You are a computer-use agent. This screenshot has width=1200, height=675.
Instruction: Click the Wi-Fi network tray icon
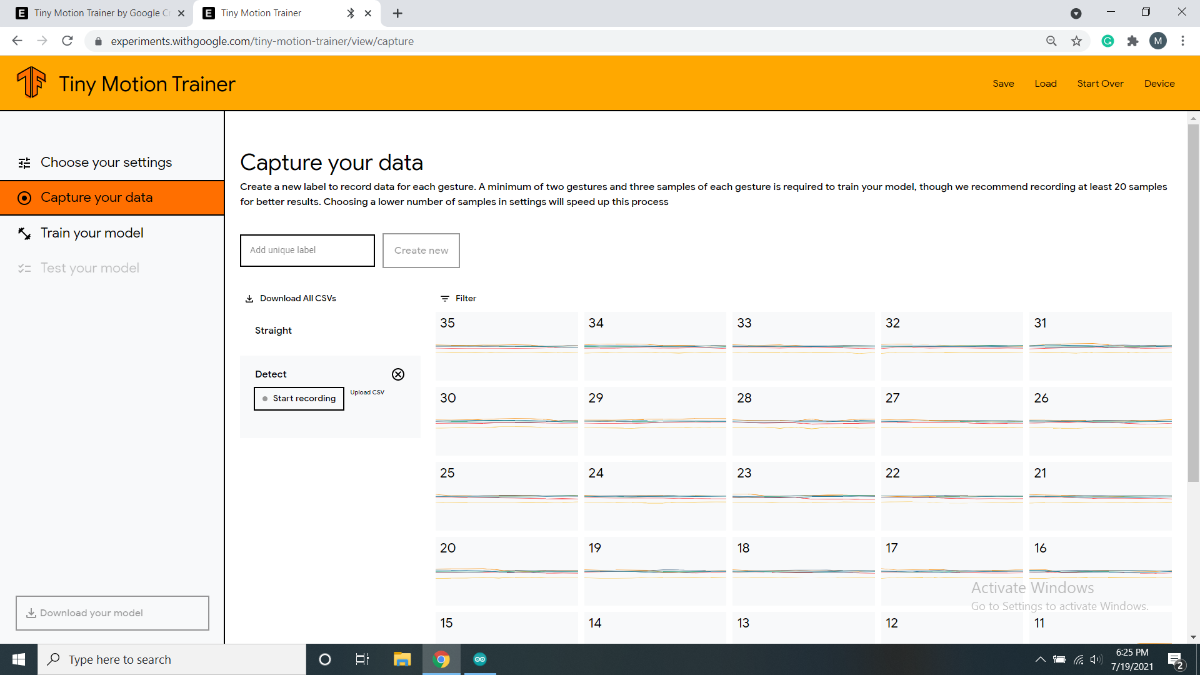pos(1078,659)
